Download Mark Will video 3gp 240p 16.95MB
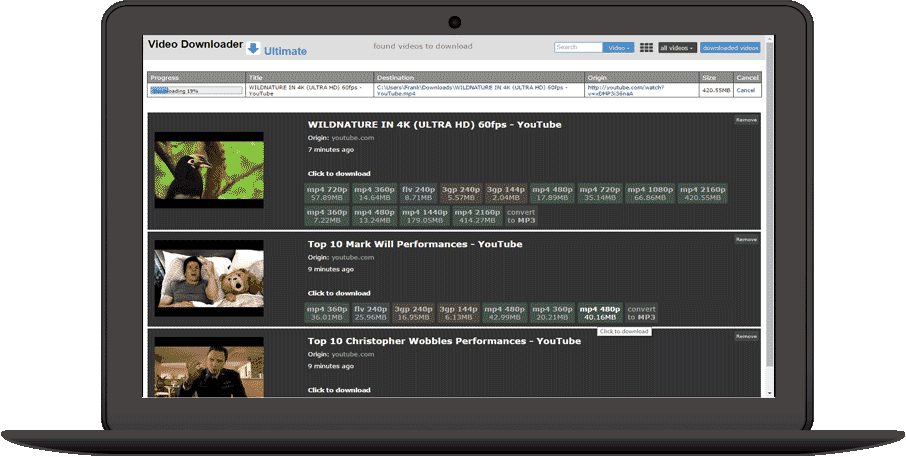 pos(413,313)
